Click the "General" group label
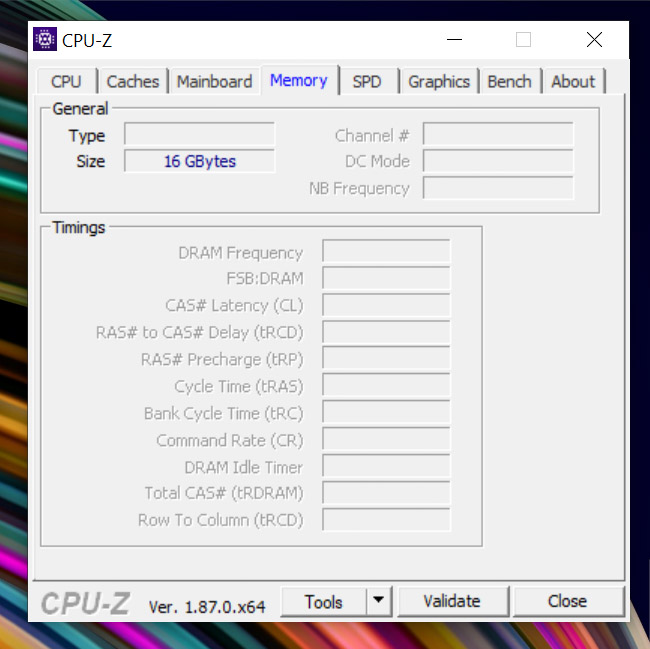Screen dimensions: 650x649 coord(80,109)
